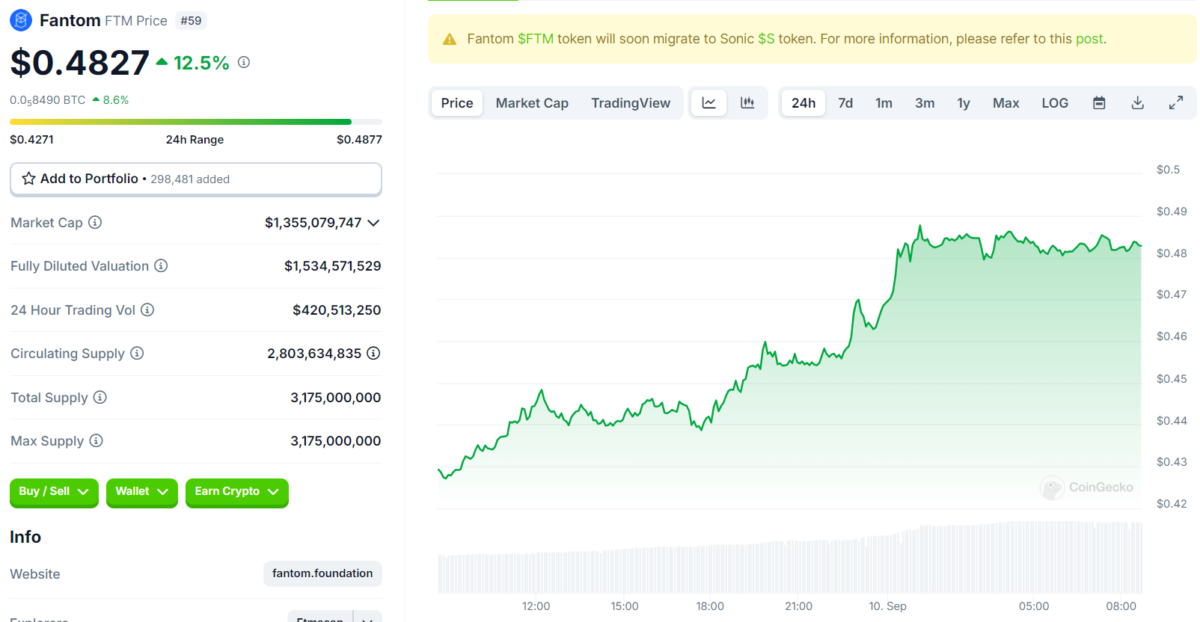Switch to the Market Cap chart tab
This screenshot has width=1200, height=622.
[x=532, y=103]
